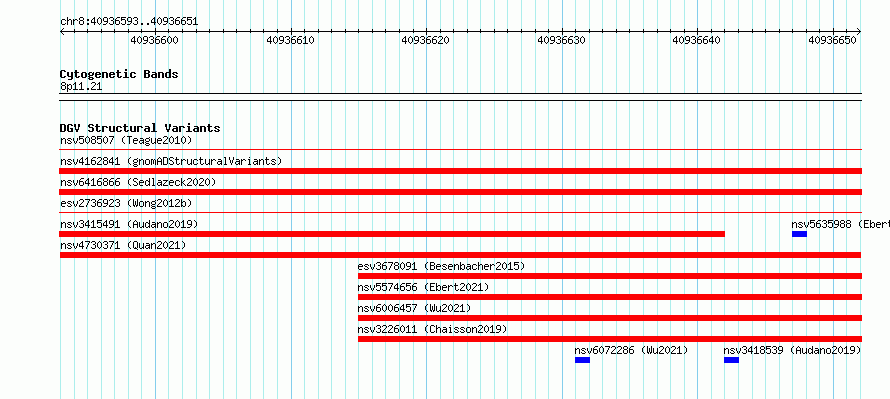Click the 40936650 ruler position
Viewport: 890px width, 399px height.
(x=833, y=40)
